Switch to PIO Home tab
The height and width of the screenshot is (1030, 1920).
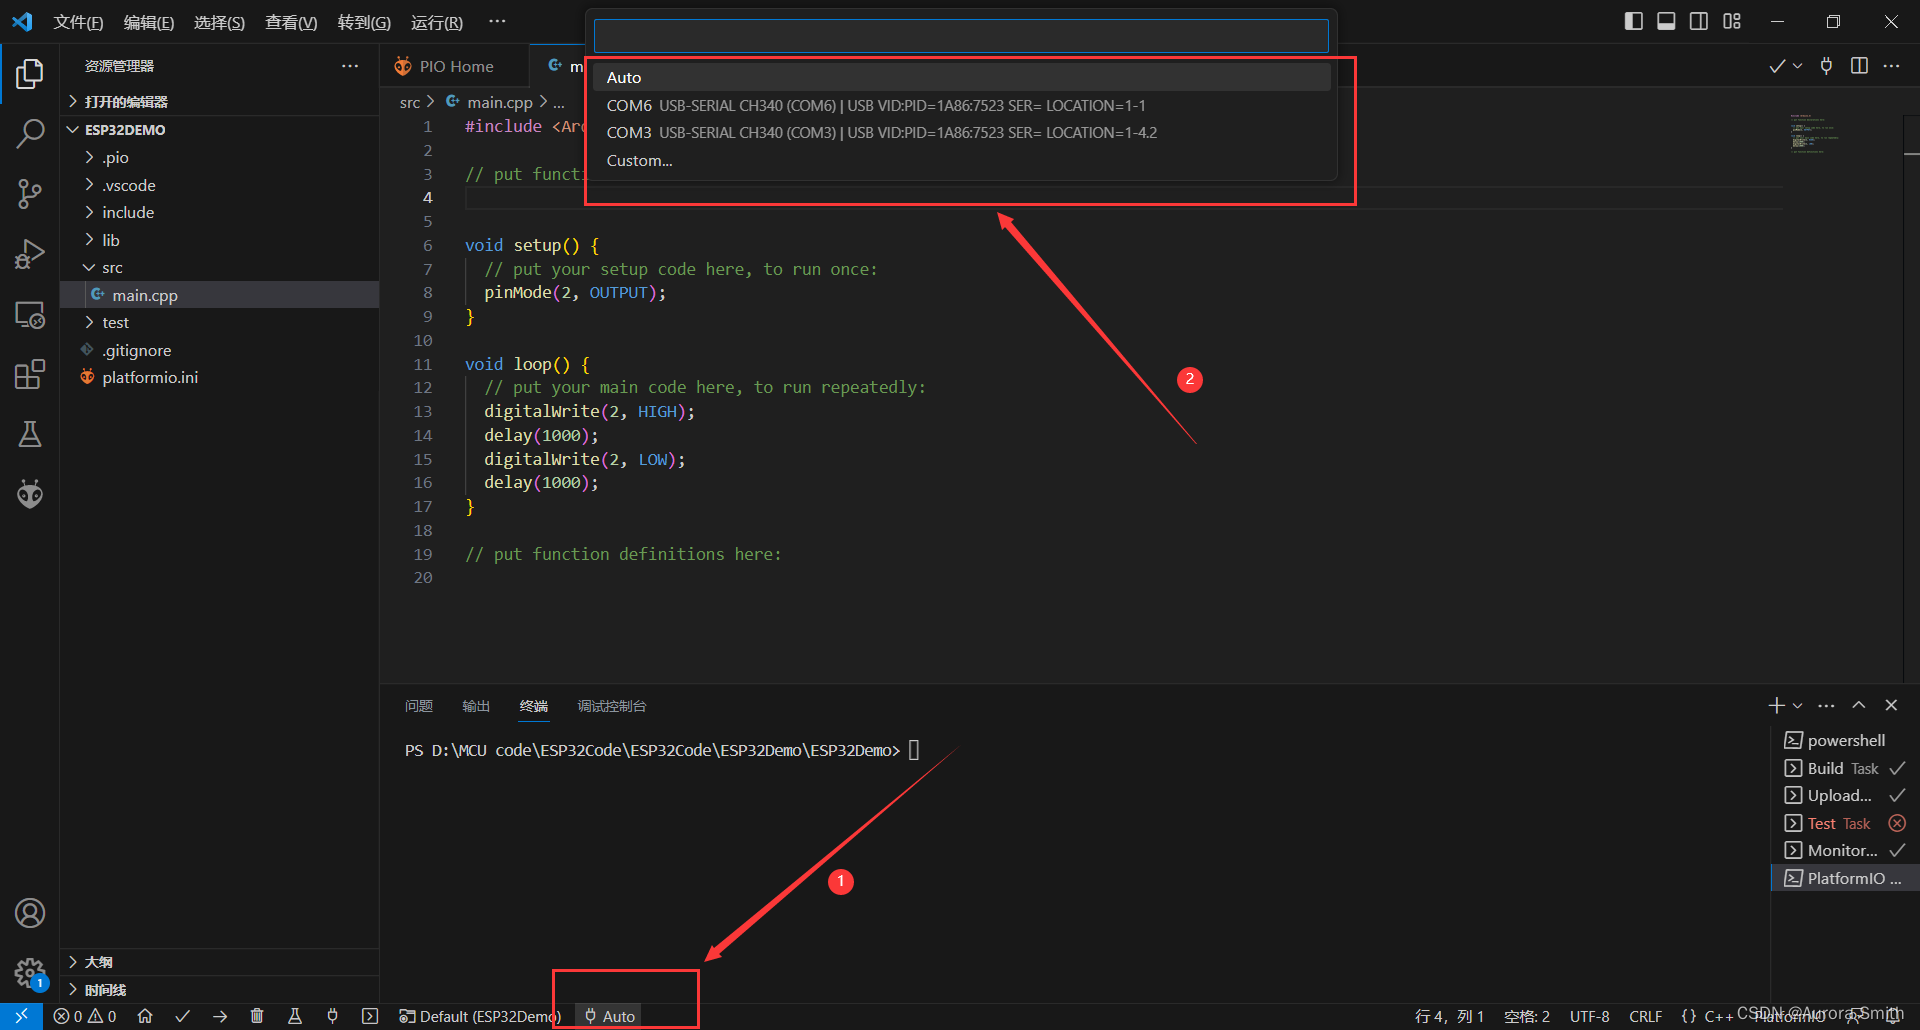[455, 66]
